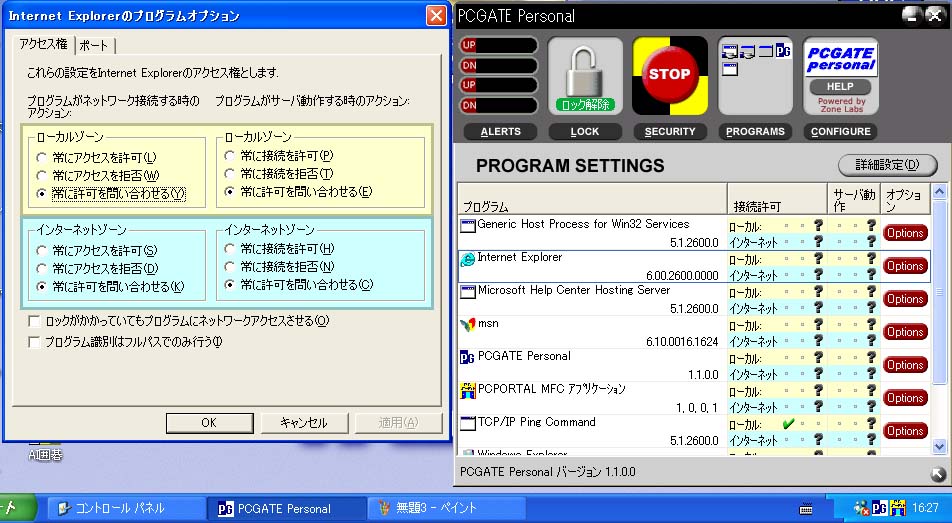The width and height of the screenshot is (952, 523).
Task: Select the Internet Explorer program row name
Action: [x=520, y=258]
